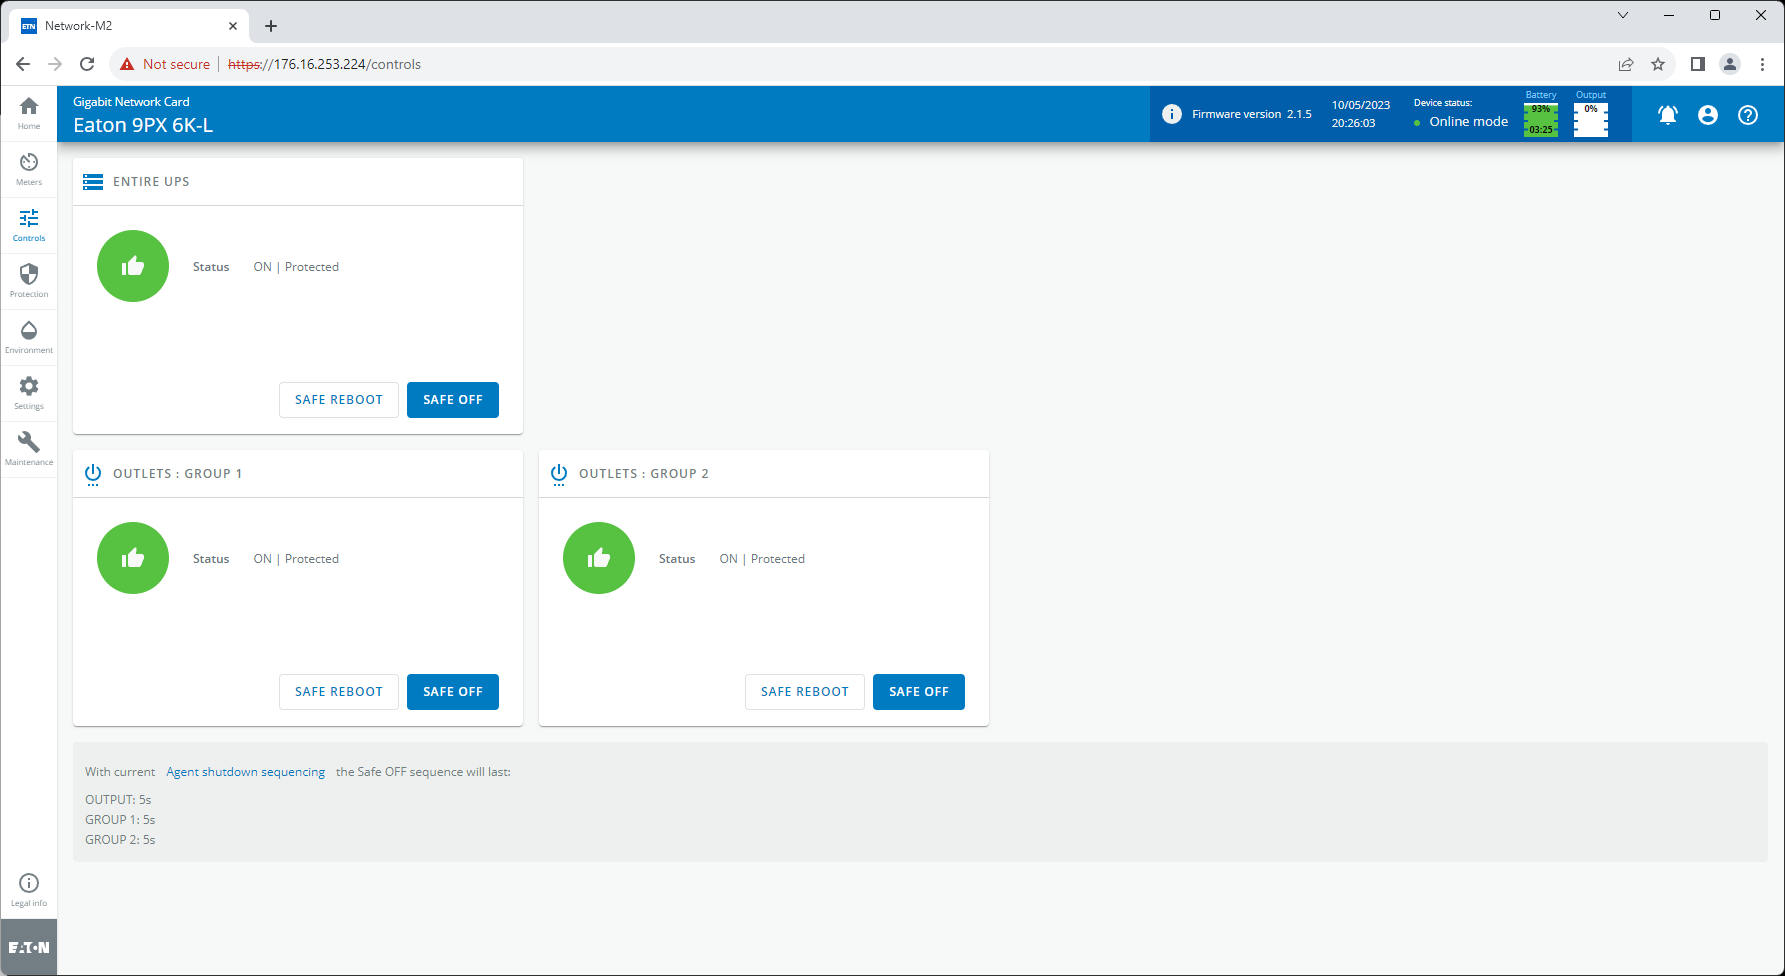
Task: Click the Outlets Group 2 power icon
Action: (559, 474)
